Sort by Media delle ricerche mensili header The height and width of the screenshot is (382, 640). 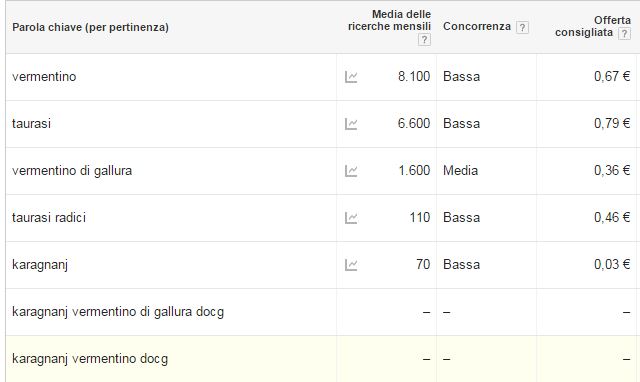click(x=389, y=20)
